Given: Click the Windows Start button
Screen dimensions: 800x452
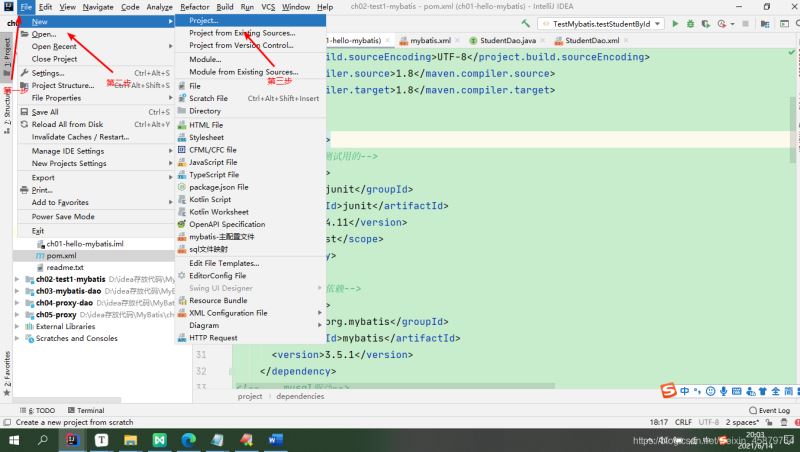Looking at the screenshot, I should coord(14,440).
